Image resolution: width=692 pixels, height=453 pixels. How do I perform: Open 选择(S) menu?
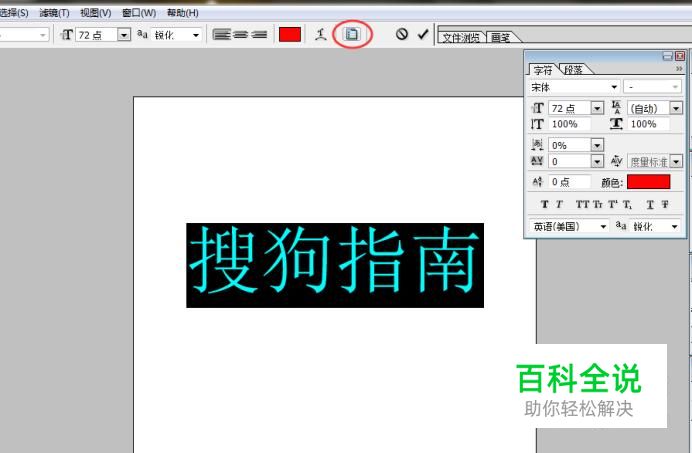pos(14,13)
